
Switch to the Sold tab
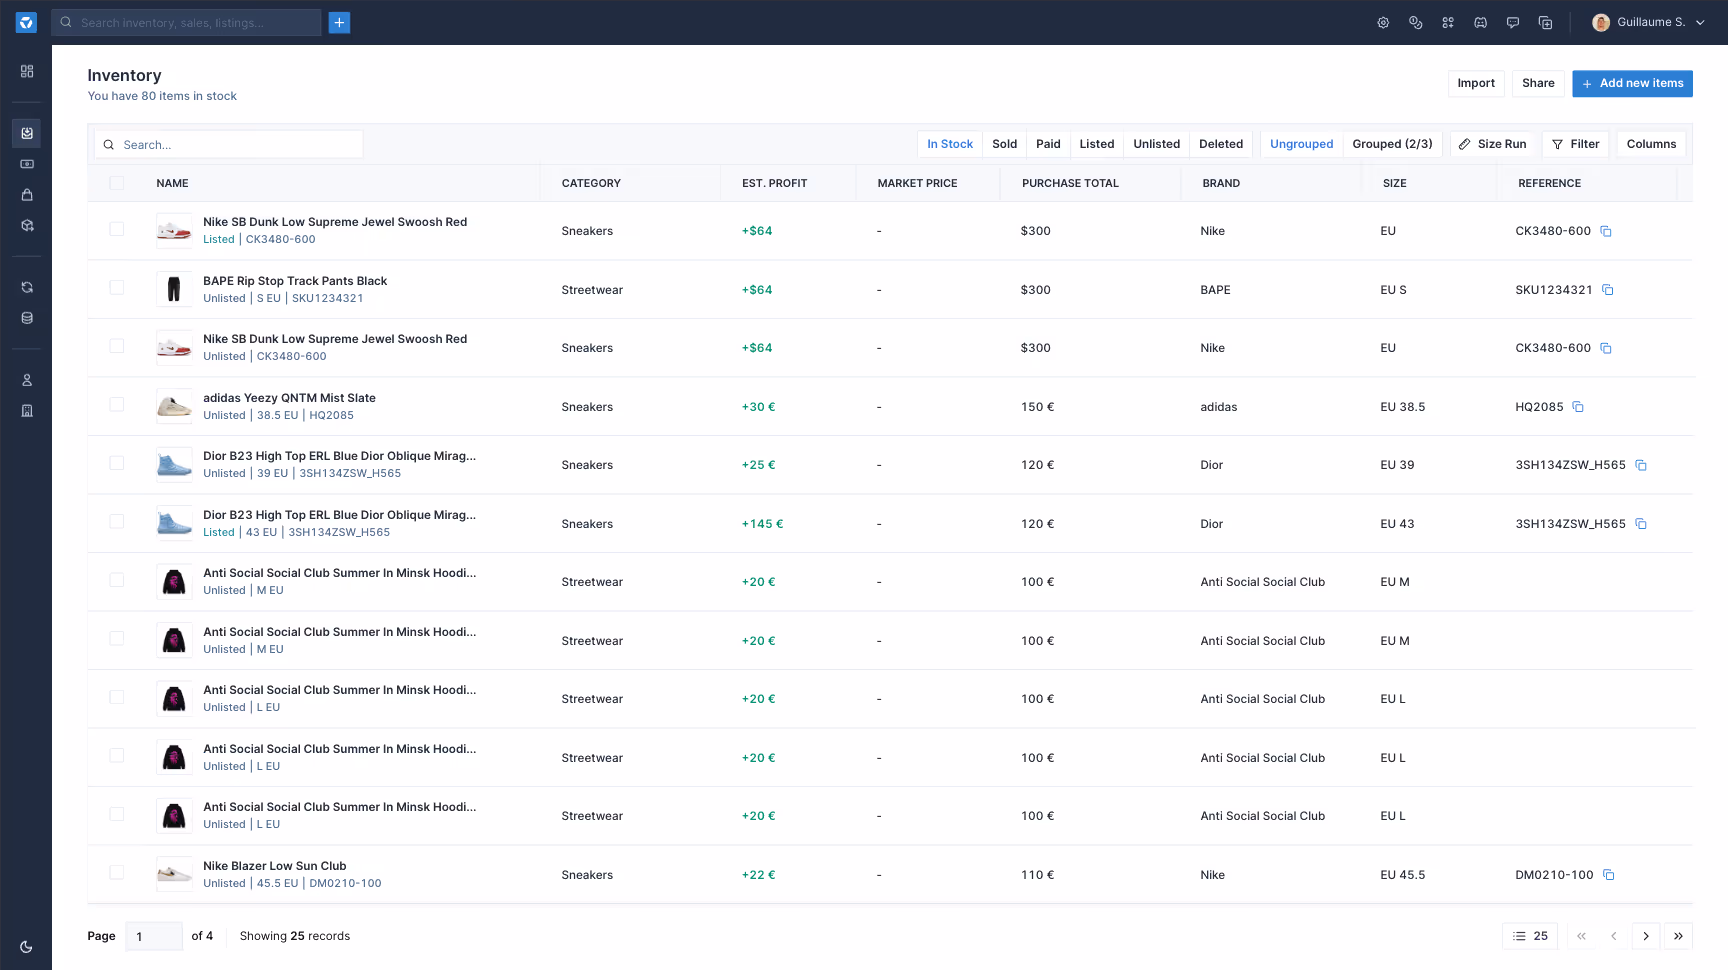click(1004, 144)
